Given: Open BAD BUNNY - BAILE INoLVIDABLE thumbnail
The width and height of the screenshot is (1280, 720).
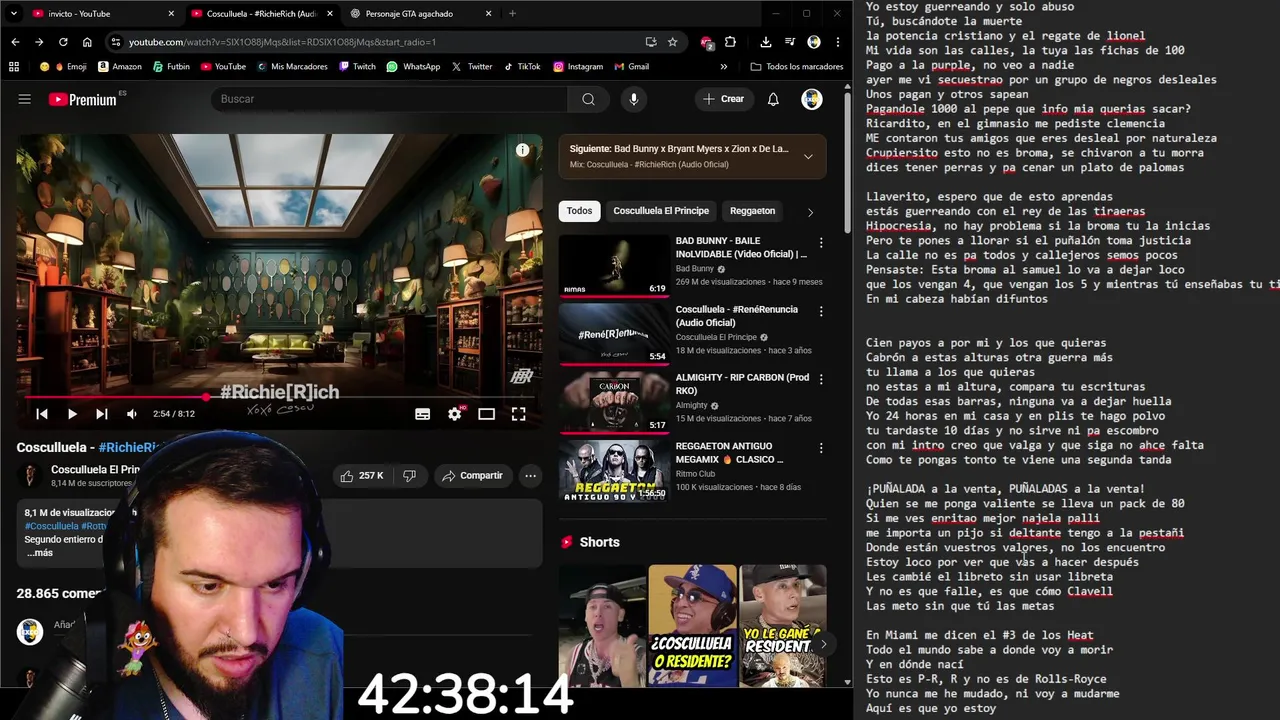Looking at the screenshot, I should (x=614, y=266).
